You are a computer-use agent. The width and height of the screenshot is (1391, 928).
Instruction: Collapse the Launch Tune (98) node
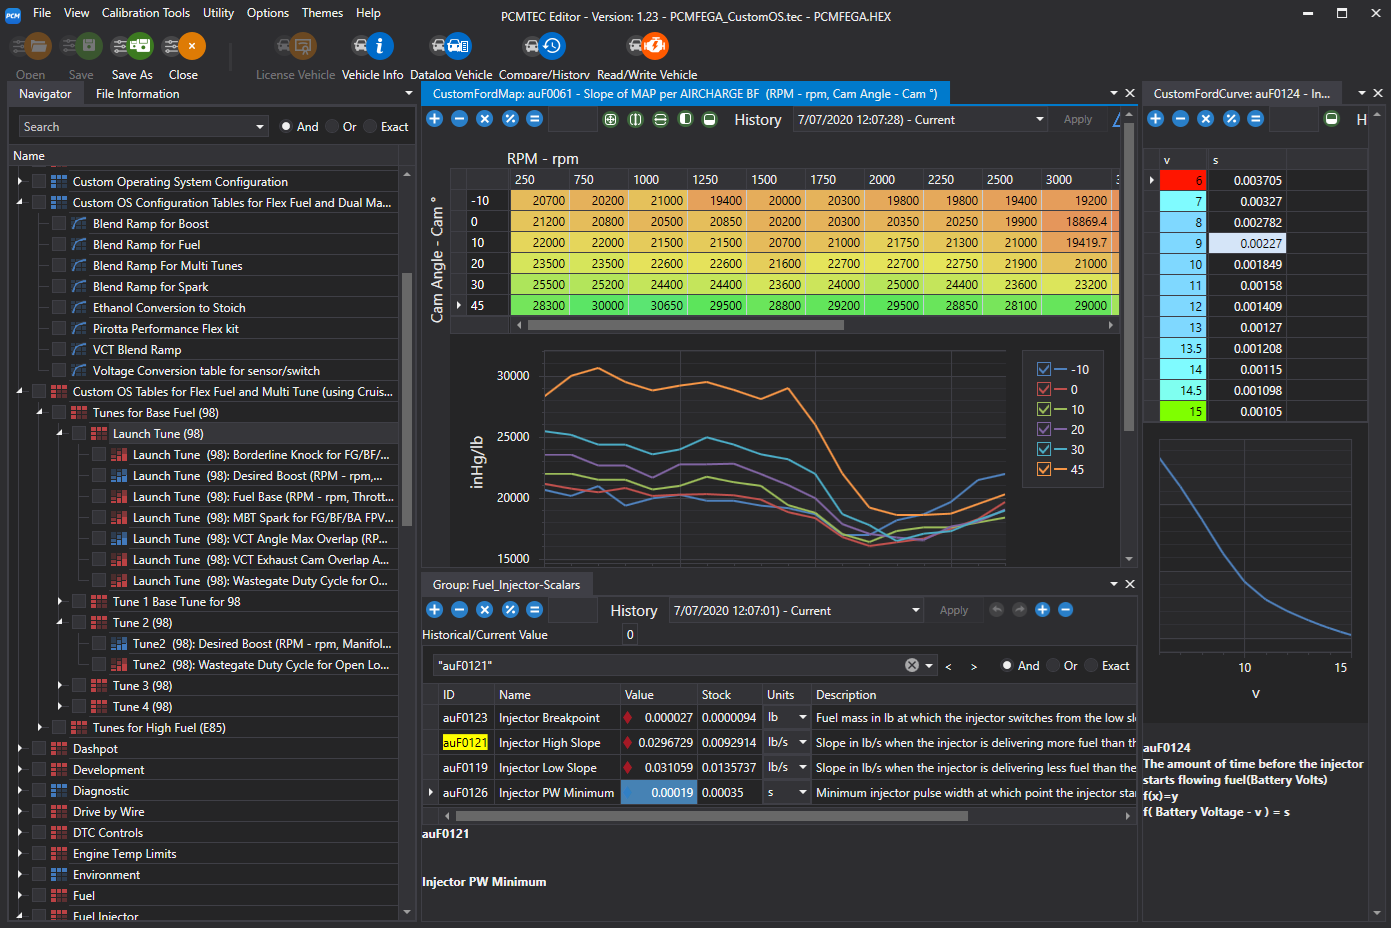coord(60,433)
